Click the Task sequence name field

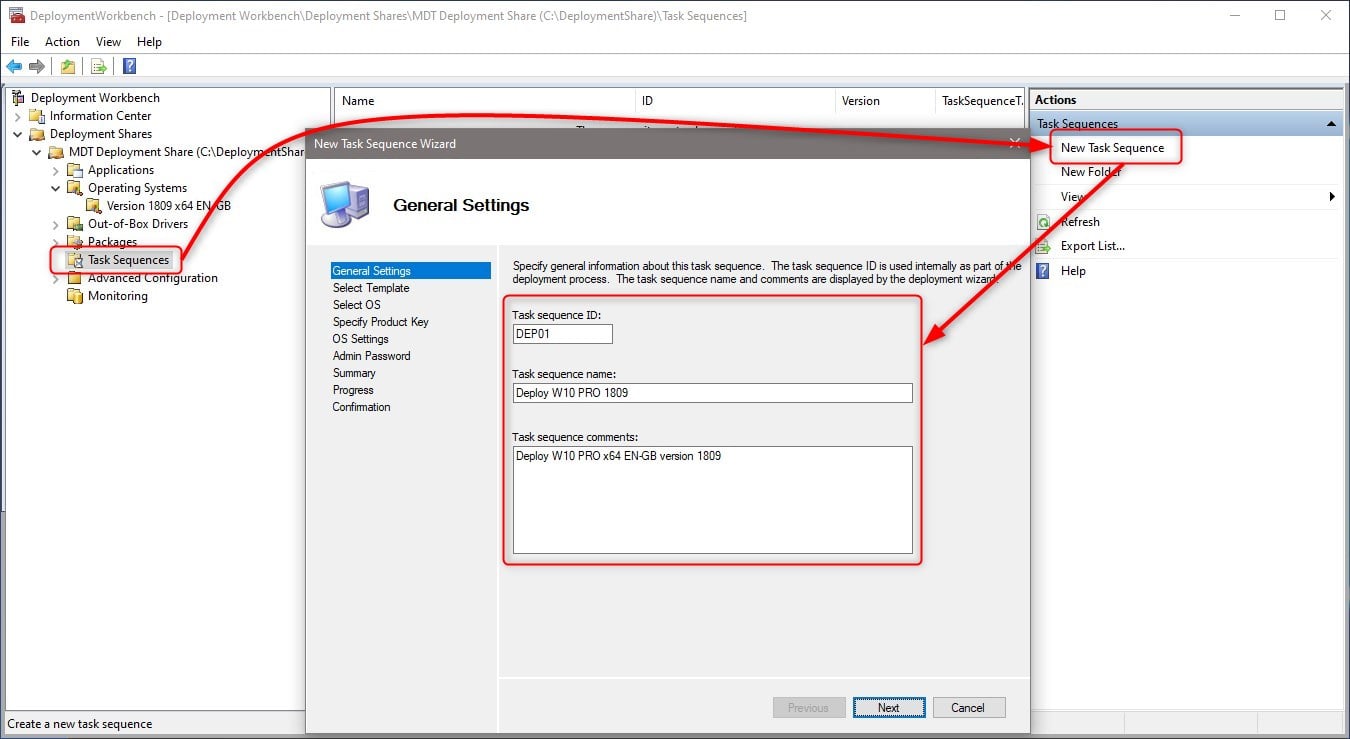point(713,393)
